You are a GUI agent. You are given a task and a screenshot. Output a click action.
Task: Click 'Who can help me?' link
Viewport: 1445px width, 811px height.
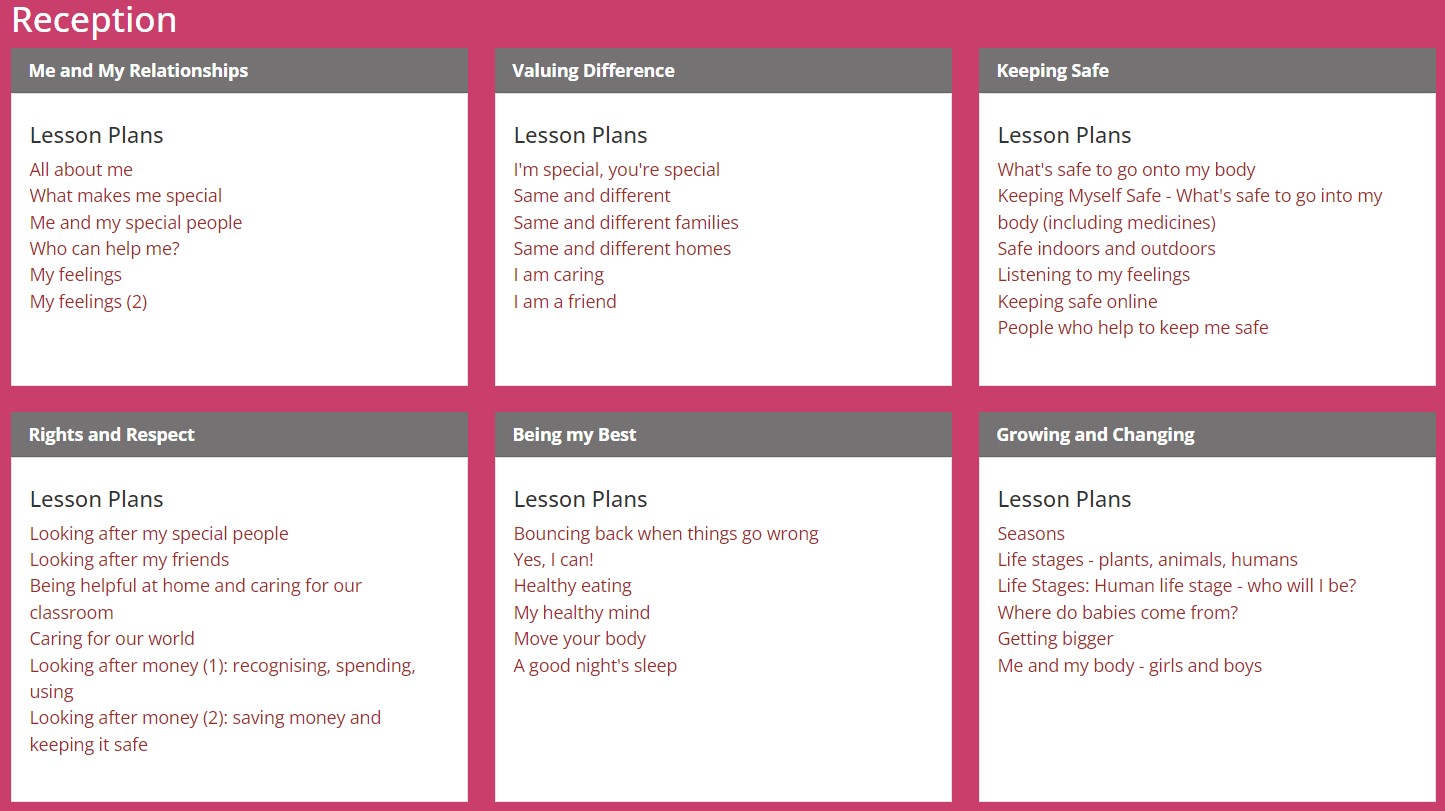[x=105, y=248]
